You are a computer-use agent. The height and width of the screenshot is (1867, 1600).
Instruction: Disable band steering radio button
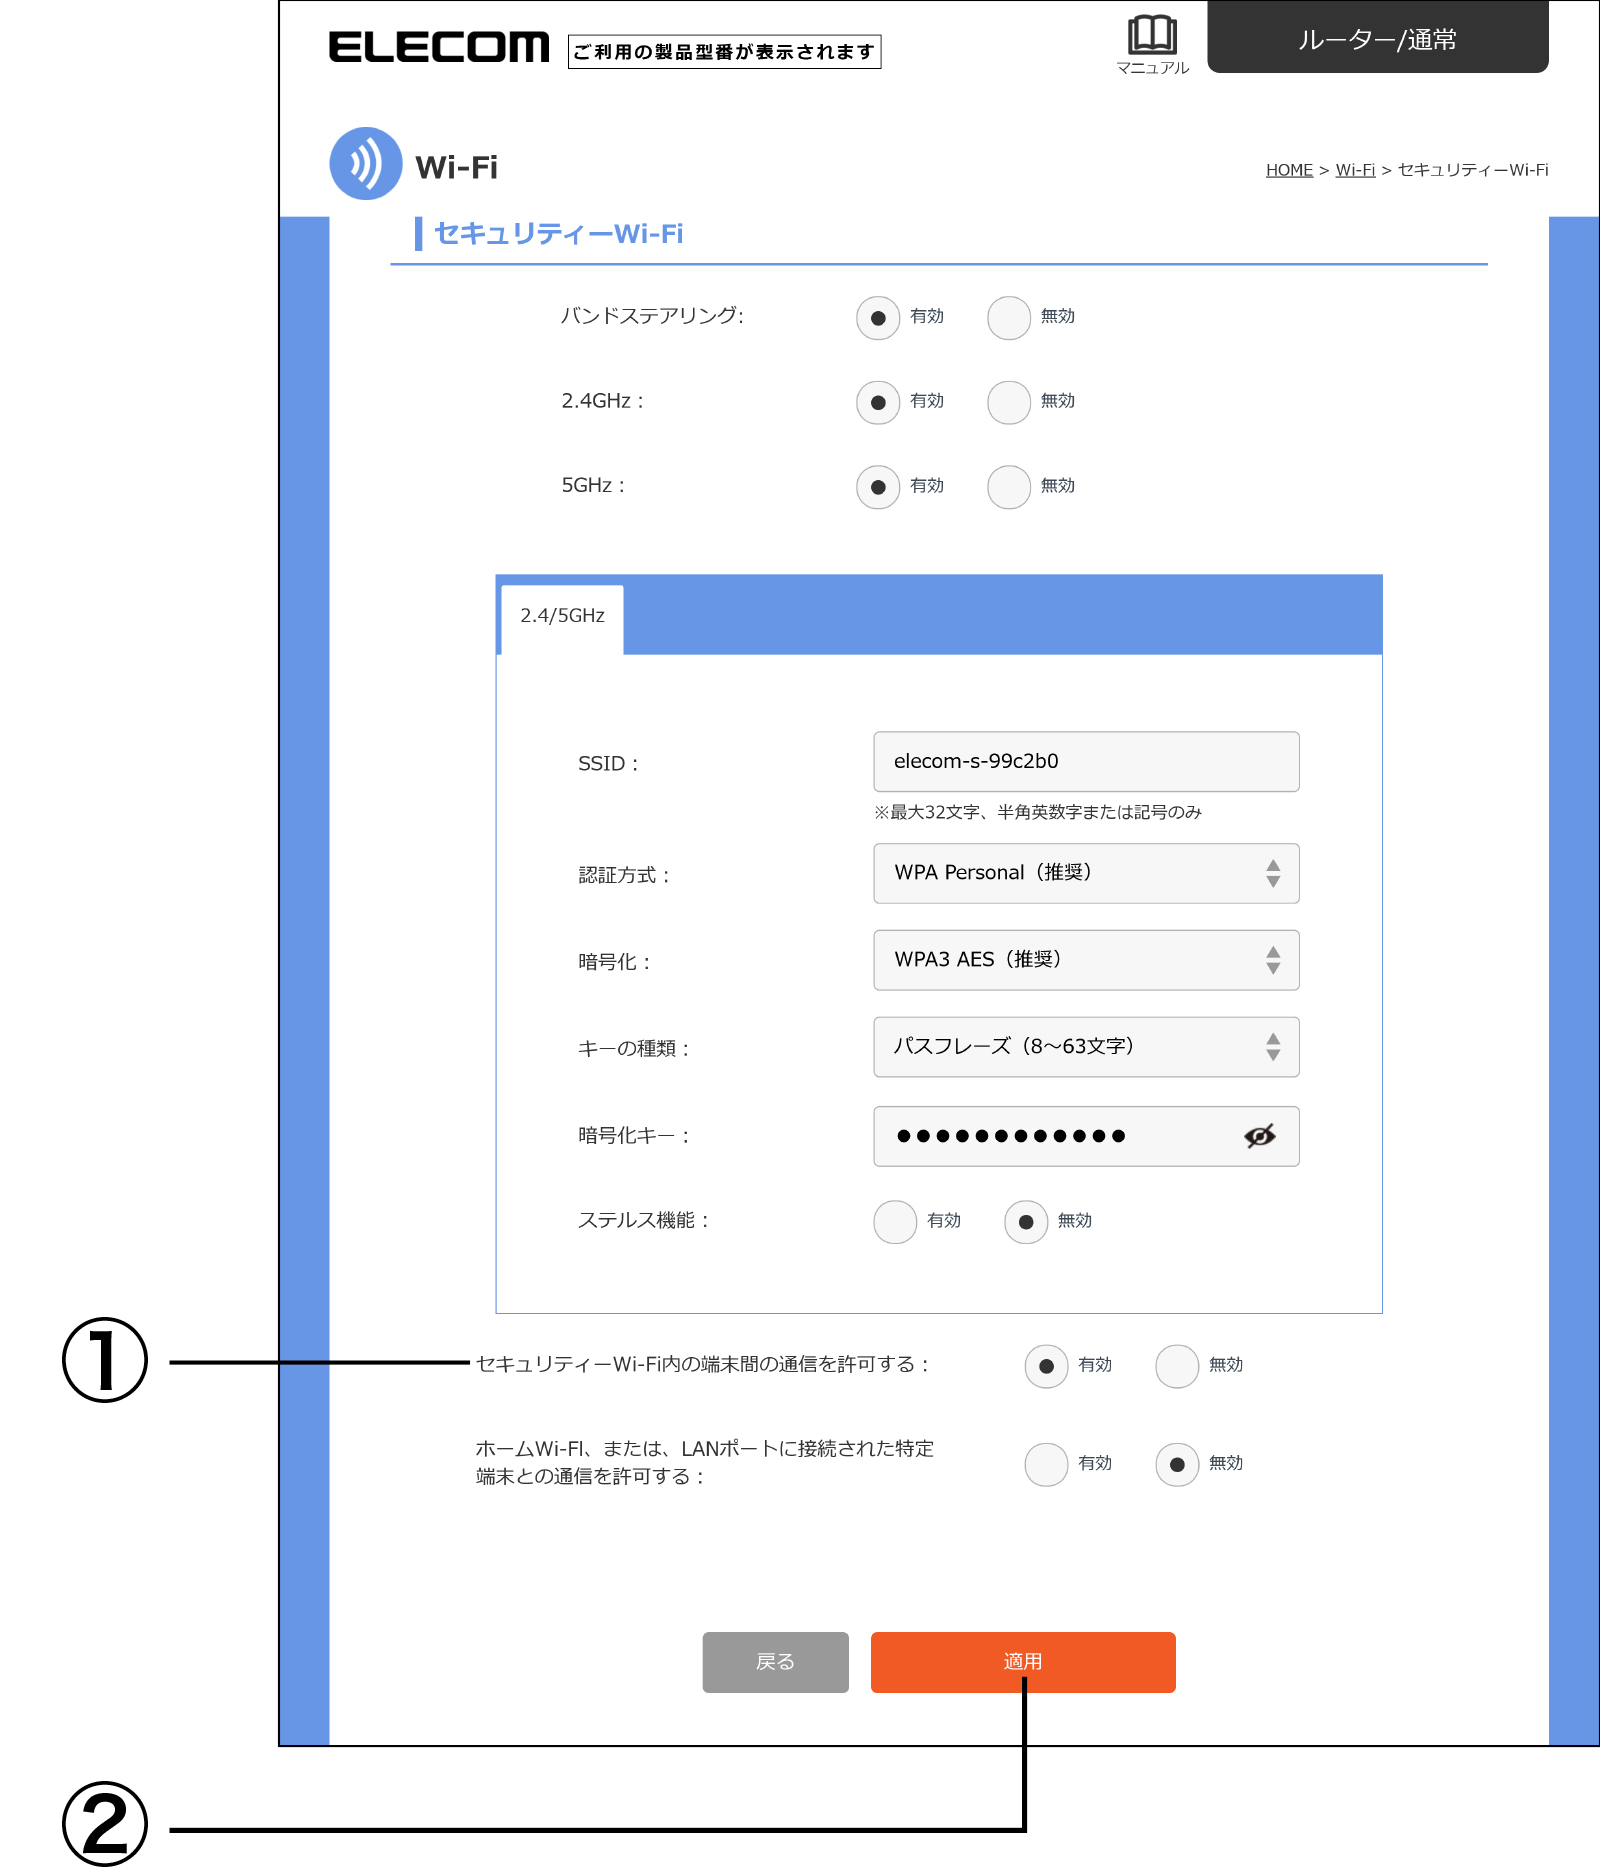coord(1008,318)
